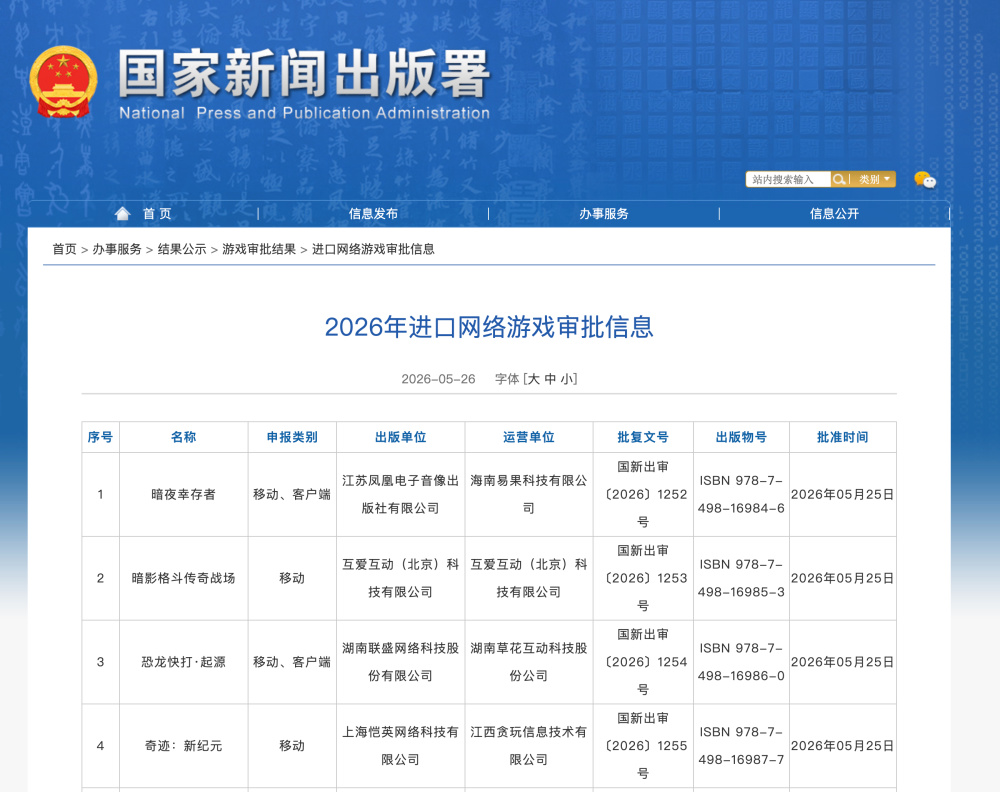The width and height of the screenshot is (1000, 792).
Task: Click publisher 湖南联盛网络科技股份有限公司
Action: click(401, 662)
